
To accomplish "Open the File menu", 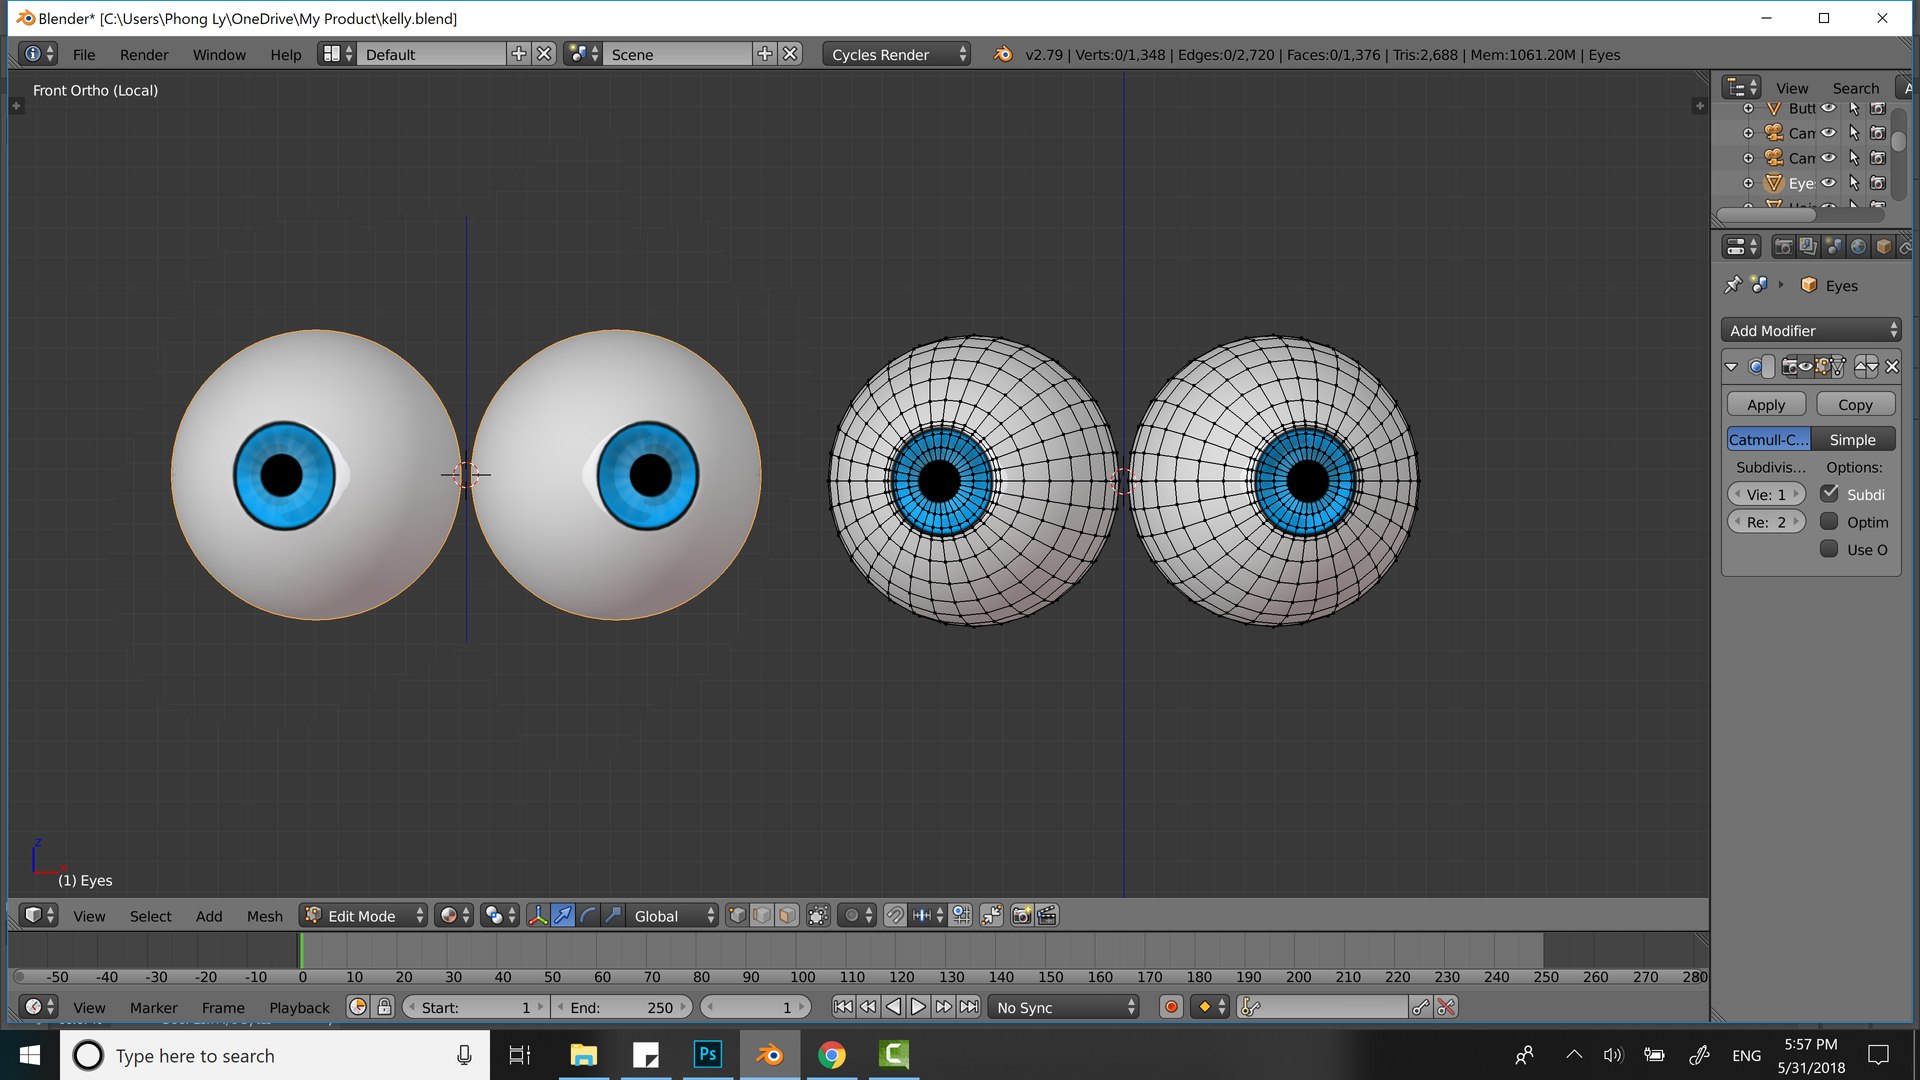I will [84, 54].
